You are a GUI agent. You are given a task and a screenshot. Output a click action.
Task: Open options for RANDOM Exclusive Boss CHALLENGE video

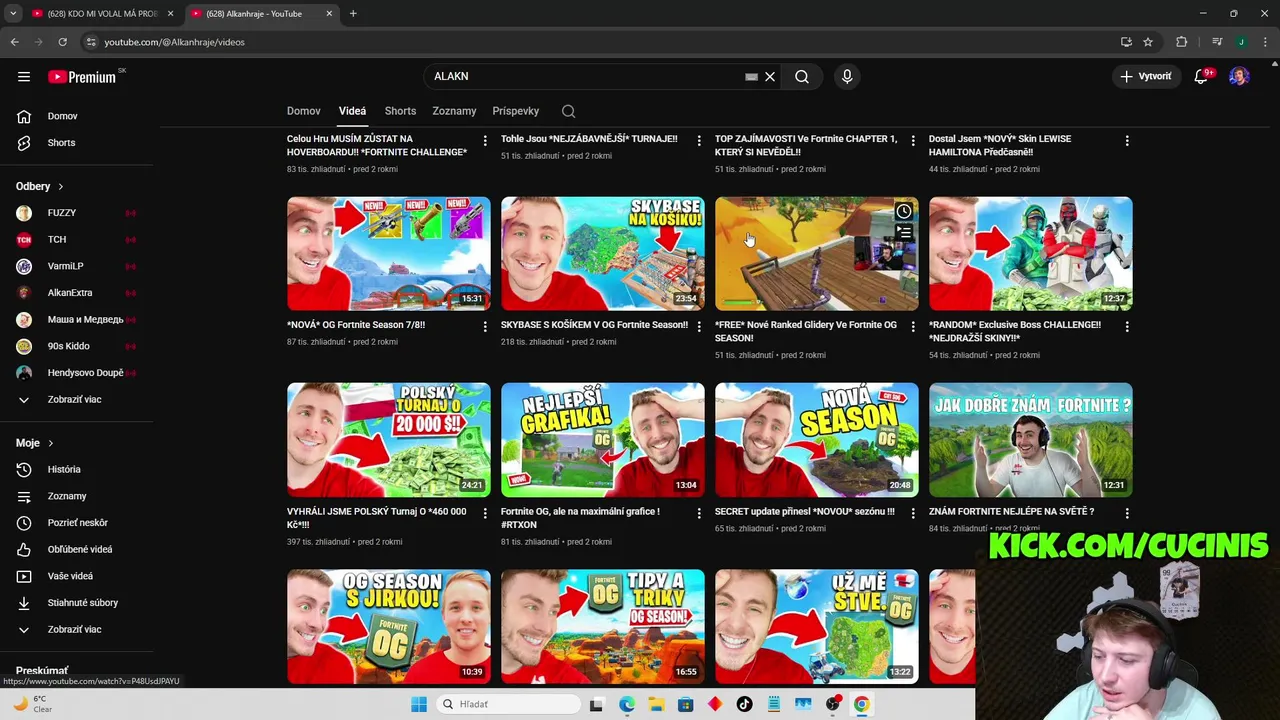[1127, 327]
